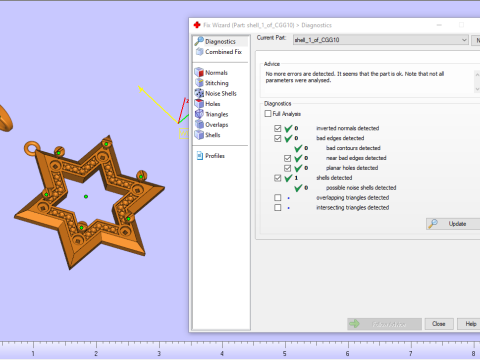Uncheck bad edges detected checkbox
480x360 pixels.
click(x=278, y=138)
